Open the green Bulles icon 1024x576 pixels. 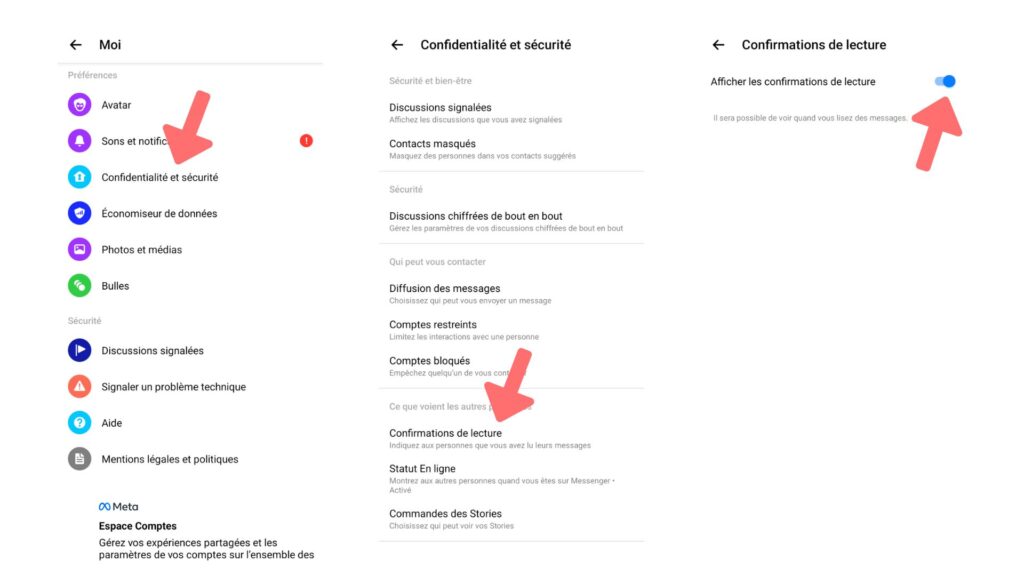80,285
